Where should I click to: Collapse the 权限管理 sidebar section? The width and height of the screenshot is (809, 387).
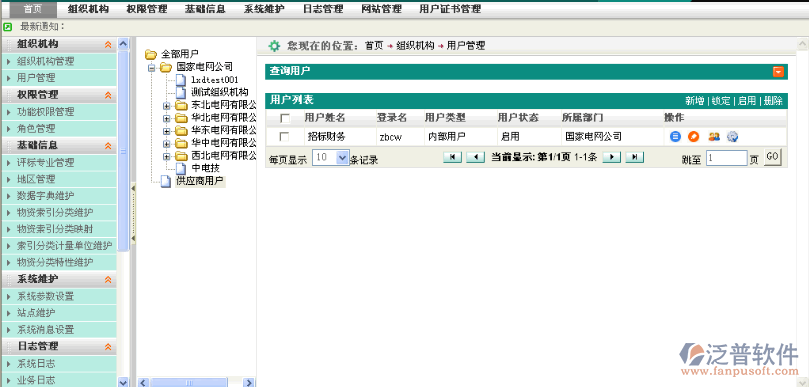click(108, 95)
